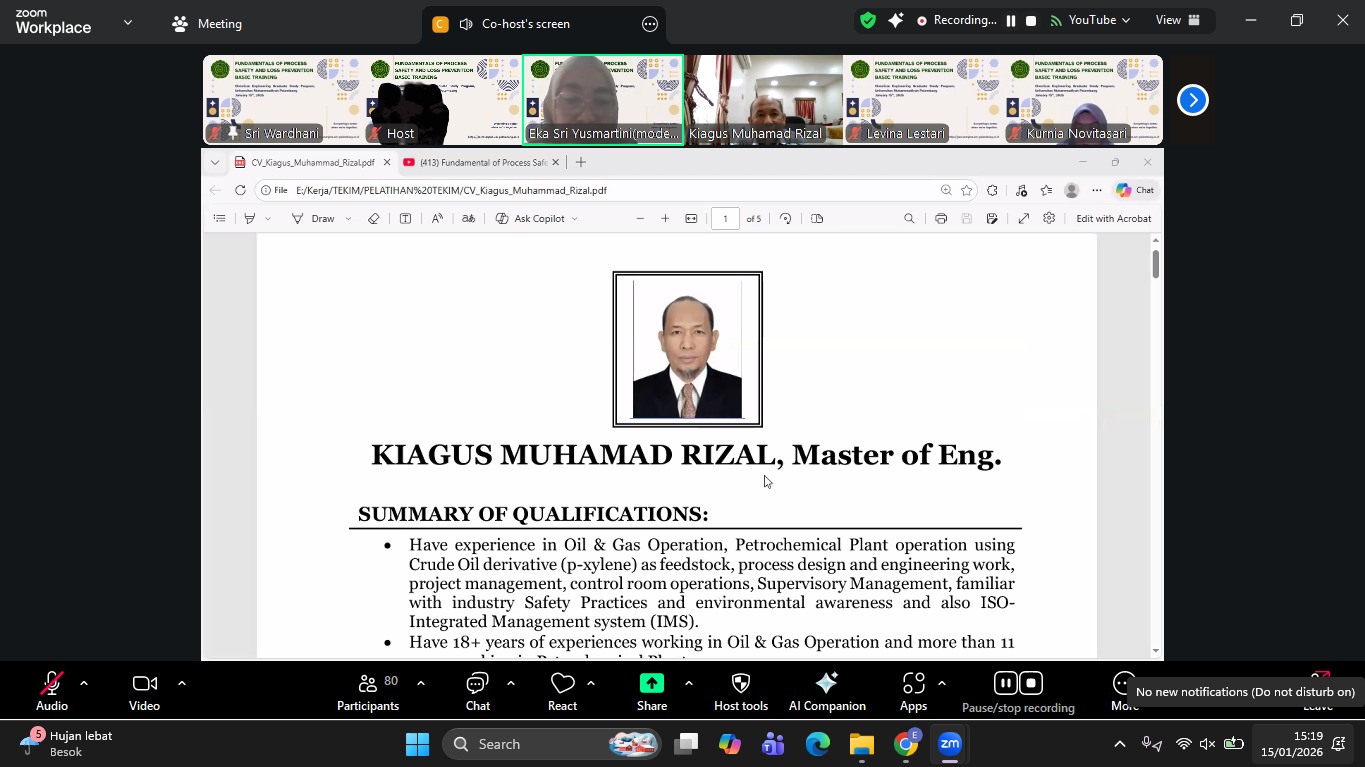Click the PDF page number field
1365x767 pixels.
[x=725, y=219]
